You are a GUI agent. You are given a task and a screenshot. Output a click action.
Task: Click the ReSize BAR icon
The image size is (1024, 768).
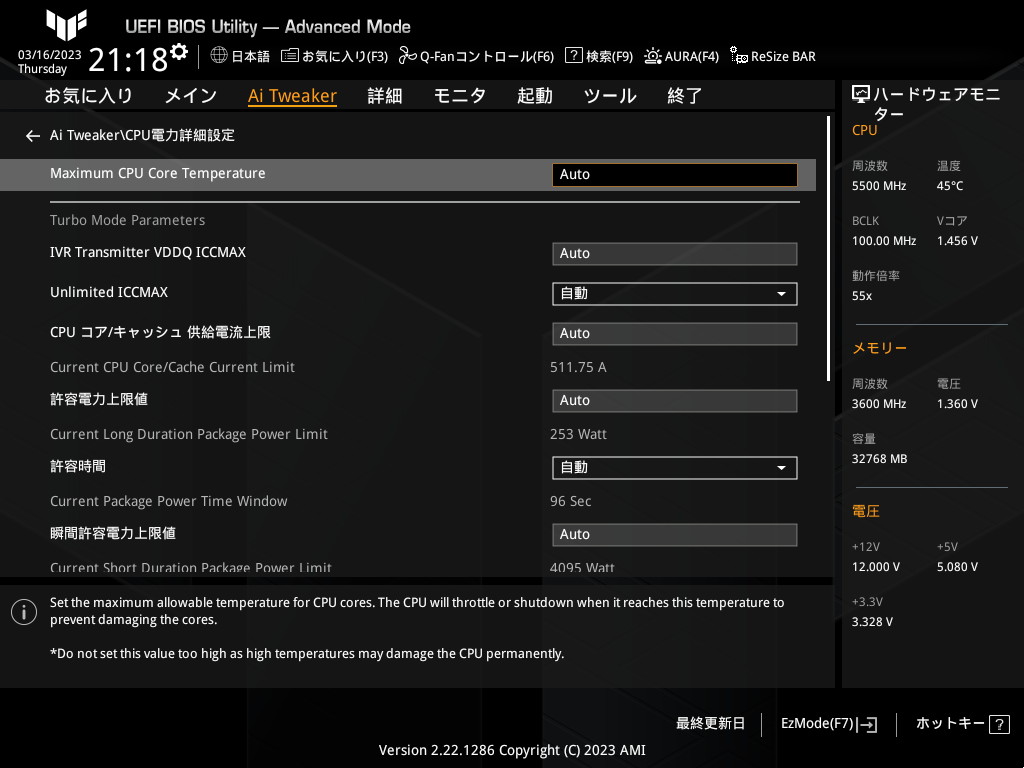coord(739,56)
